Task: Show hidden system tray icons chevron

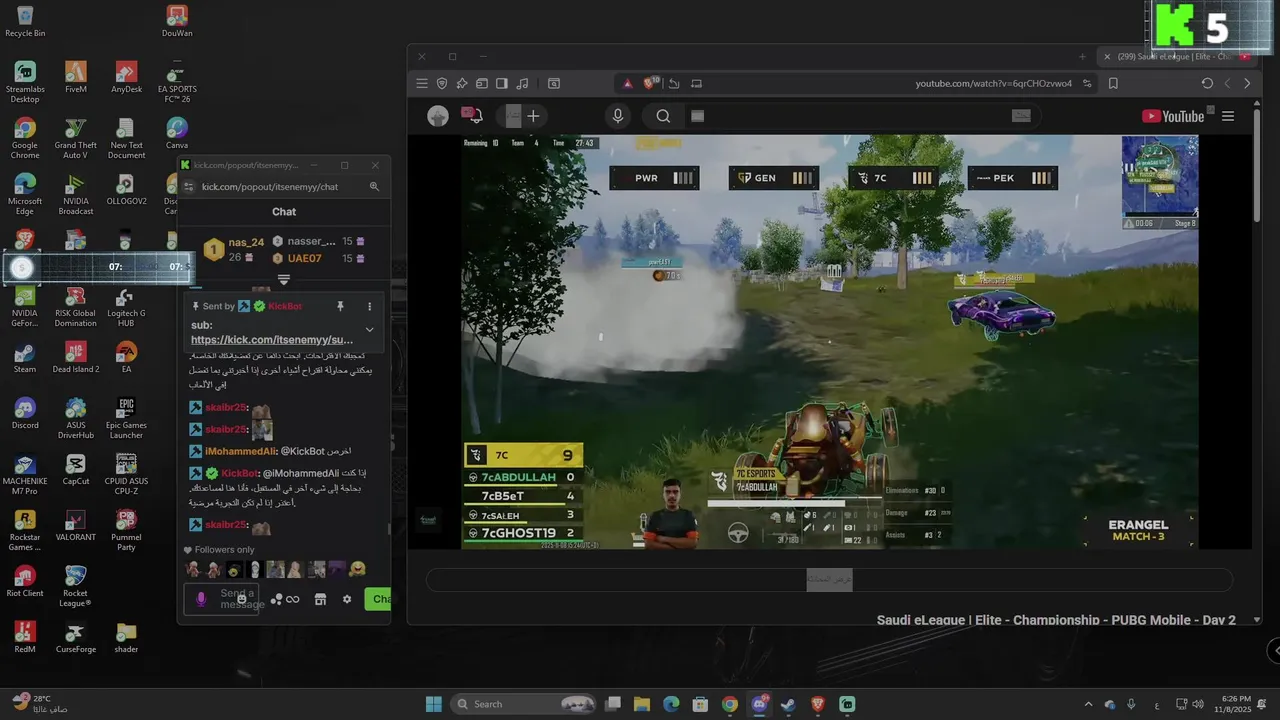Action: [x=1089, y=704]
